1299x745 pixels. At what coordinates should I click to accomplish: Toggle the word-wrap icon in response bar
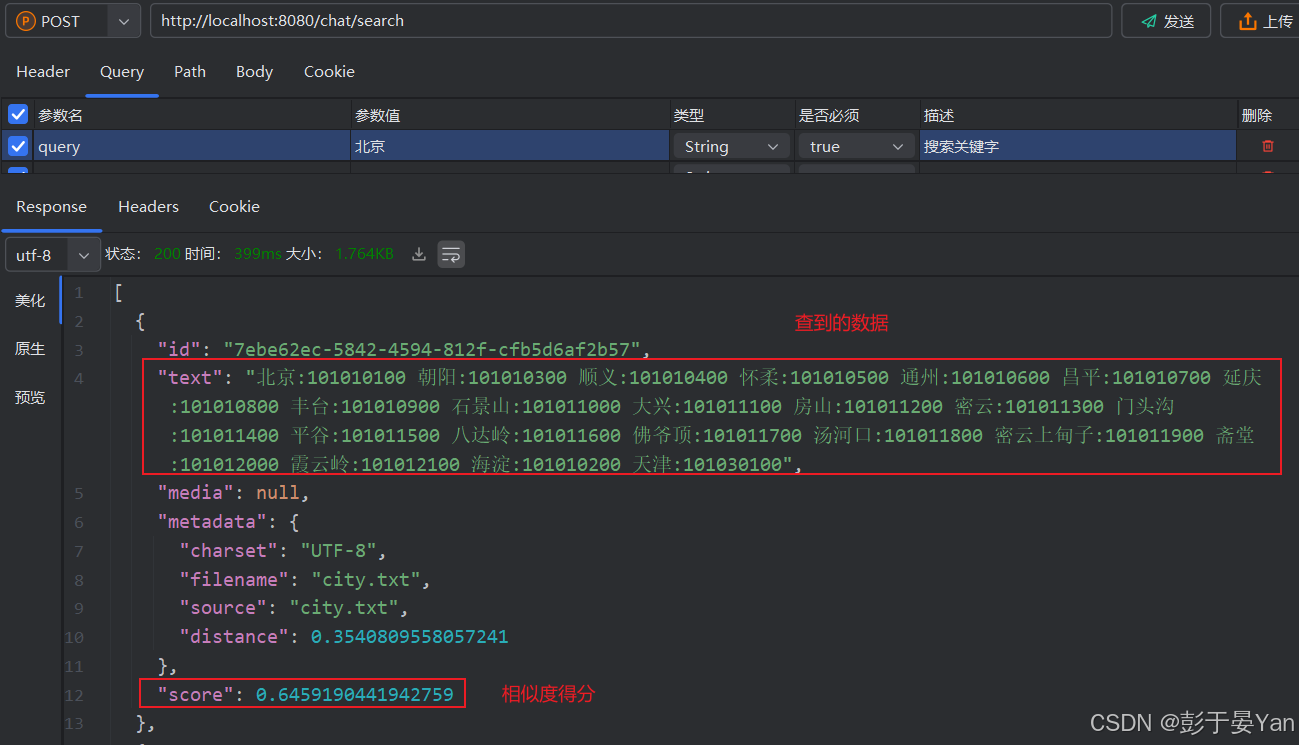(x=451, y=254)
